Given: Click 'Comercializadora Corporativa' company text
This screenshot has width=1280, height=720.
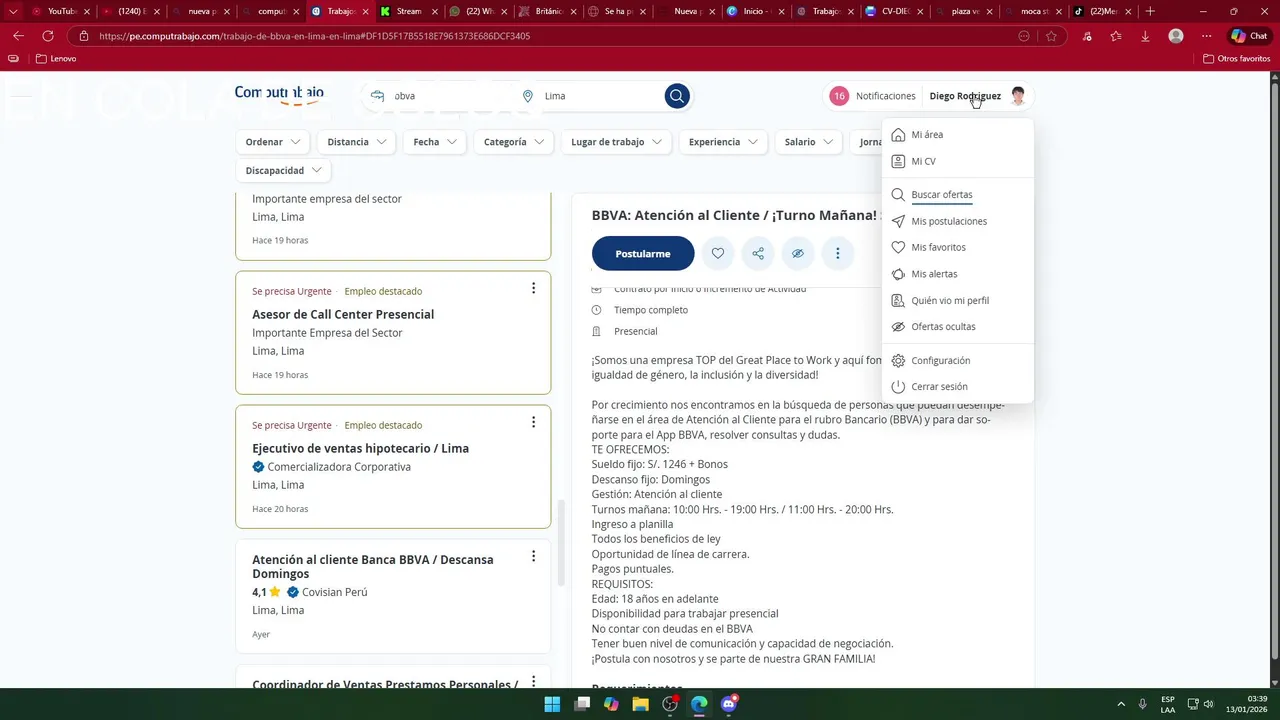Looking at the screenshot, I should point(339,467).
